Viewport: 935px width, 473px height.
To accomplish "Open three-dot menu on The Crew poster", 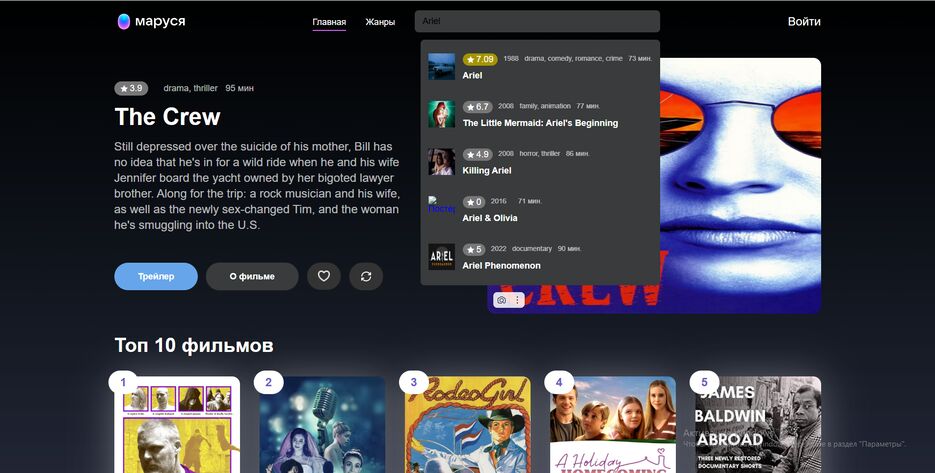I will pos(517,300).
